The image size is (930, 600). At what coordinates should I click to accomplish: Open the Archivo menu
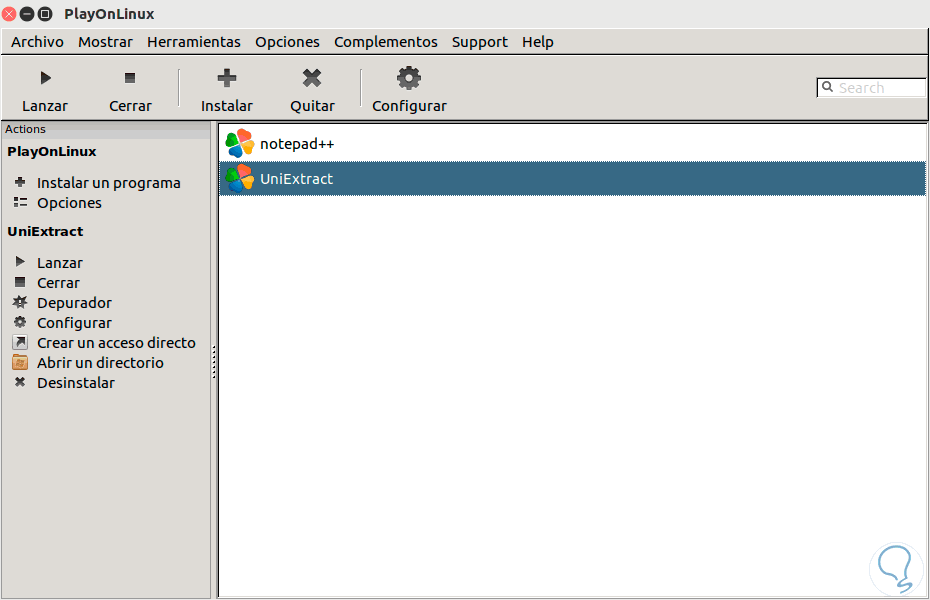[x=37, y=42]
